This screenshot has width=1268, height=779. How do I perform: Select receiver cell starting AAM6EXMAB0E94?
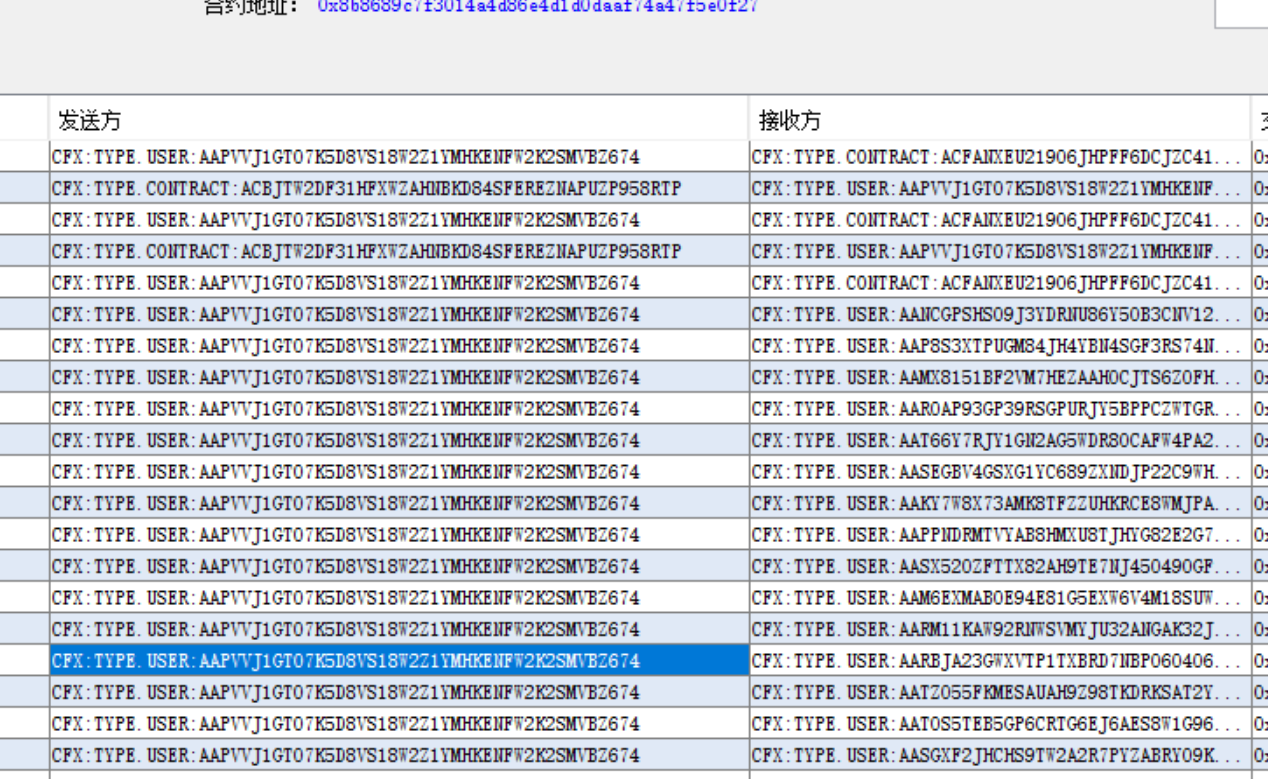click(1000, 598)
